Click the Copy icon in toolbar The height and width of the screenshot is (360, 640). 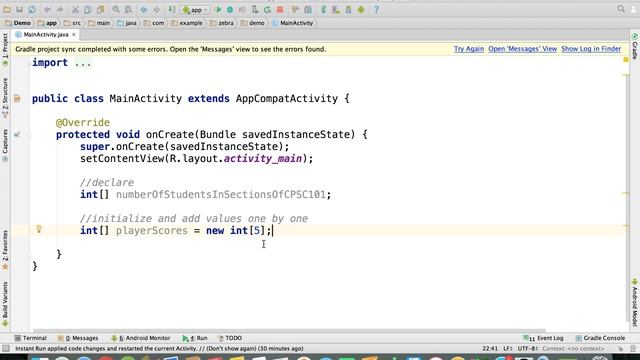pos(87,9)
